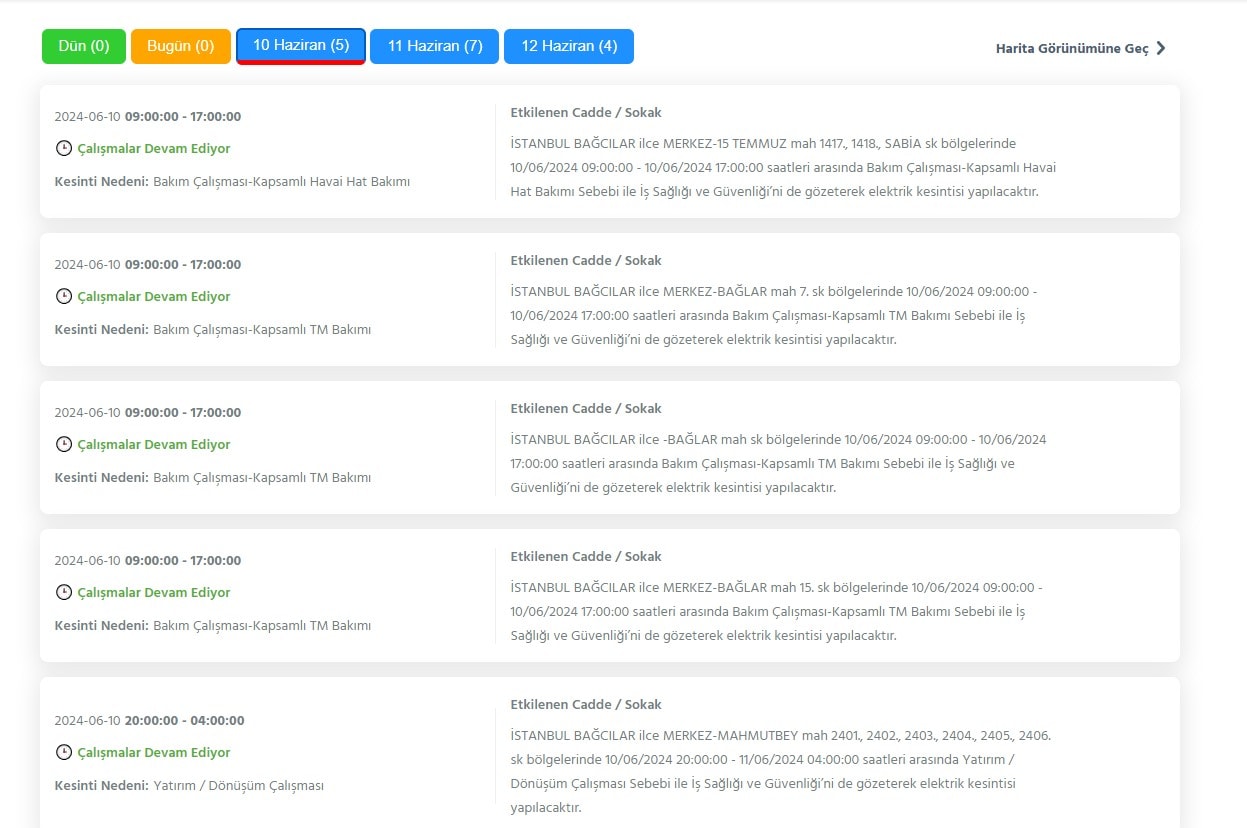This screenshot has height=828, width=1247.
Task: Click Çalışmalar Devam Ediyor in the MAHMUTBEY card
Action: pyautogui.click(x=154, y=752)
